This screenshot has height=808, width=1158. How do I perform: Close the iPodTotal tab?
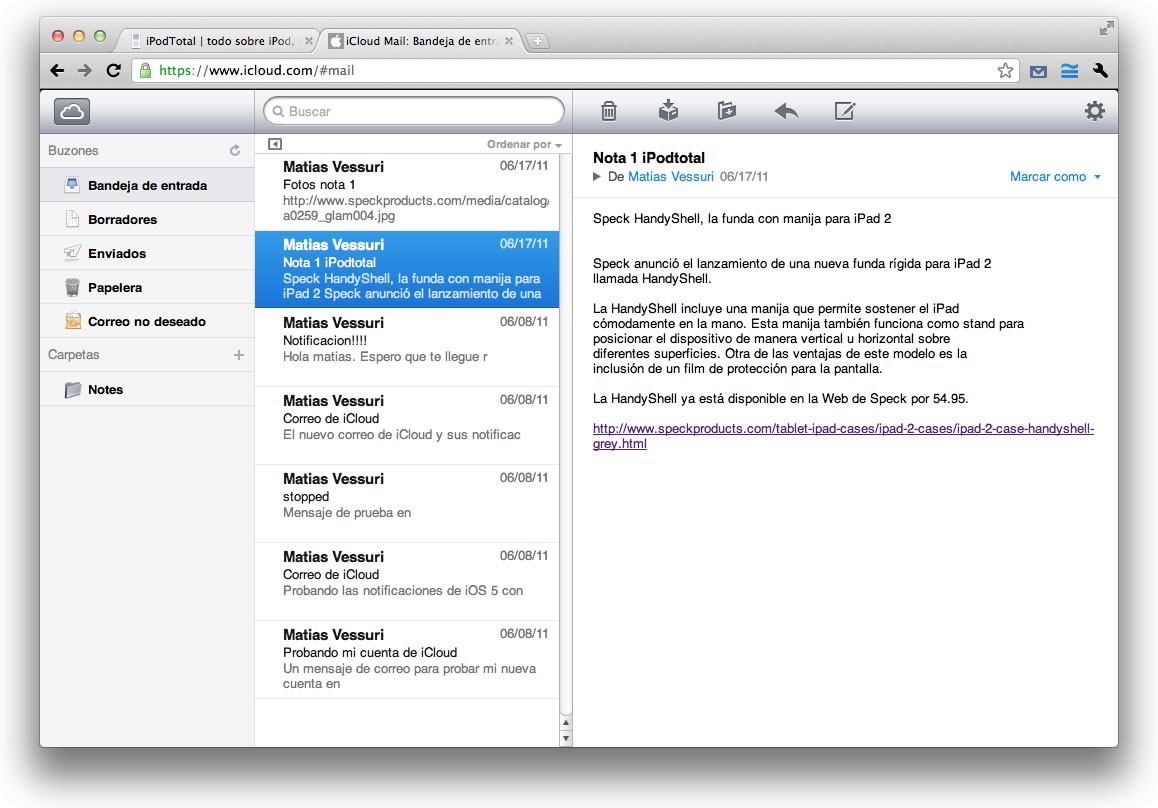(309, 41)
